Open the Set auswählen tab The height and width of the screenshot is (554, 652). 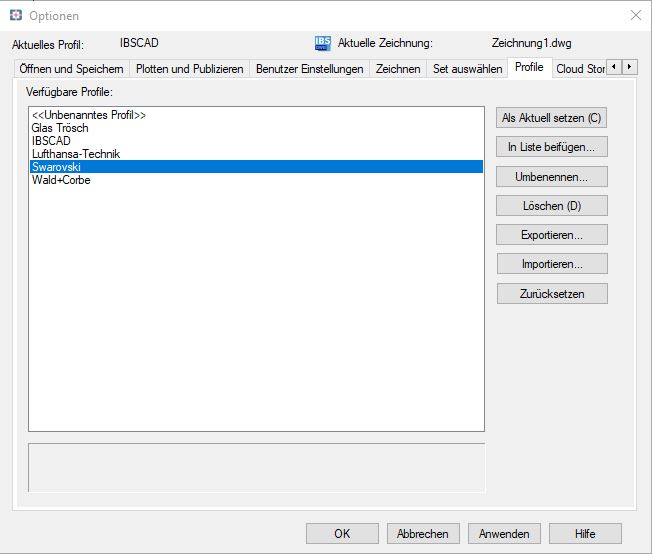tap(467, 69)
